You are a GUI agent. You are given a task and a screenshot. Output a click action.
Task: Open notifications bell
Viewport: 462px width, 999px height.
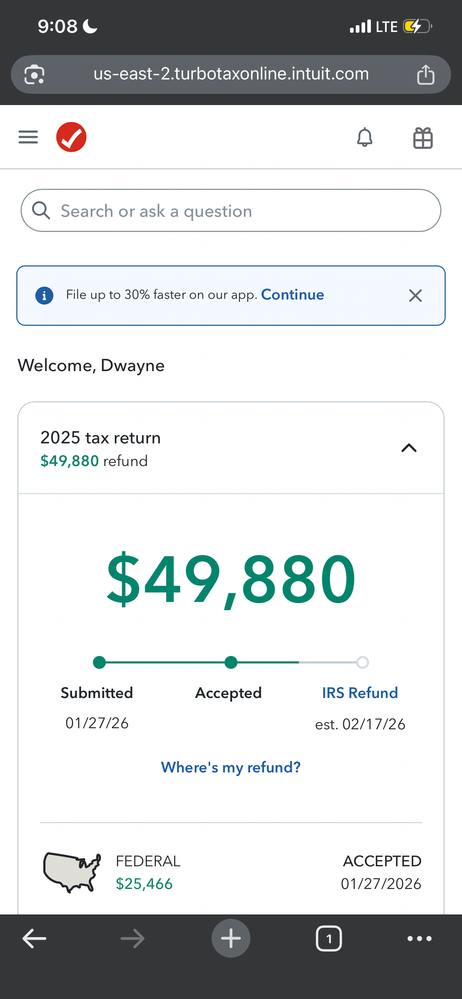point(365,138)
